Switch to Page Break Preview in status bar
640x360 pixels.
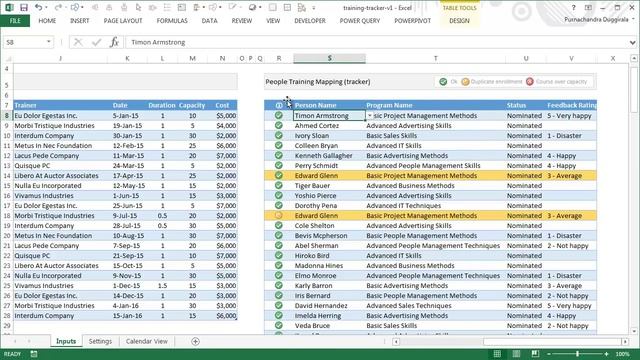(535, 354)
